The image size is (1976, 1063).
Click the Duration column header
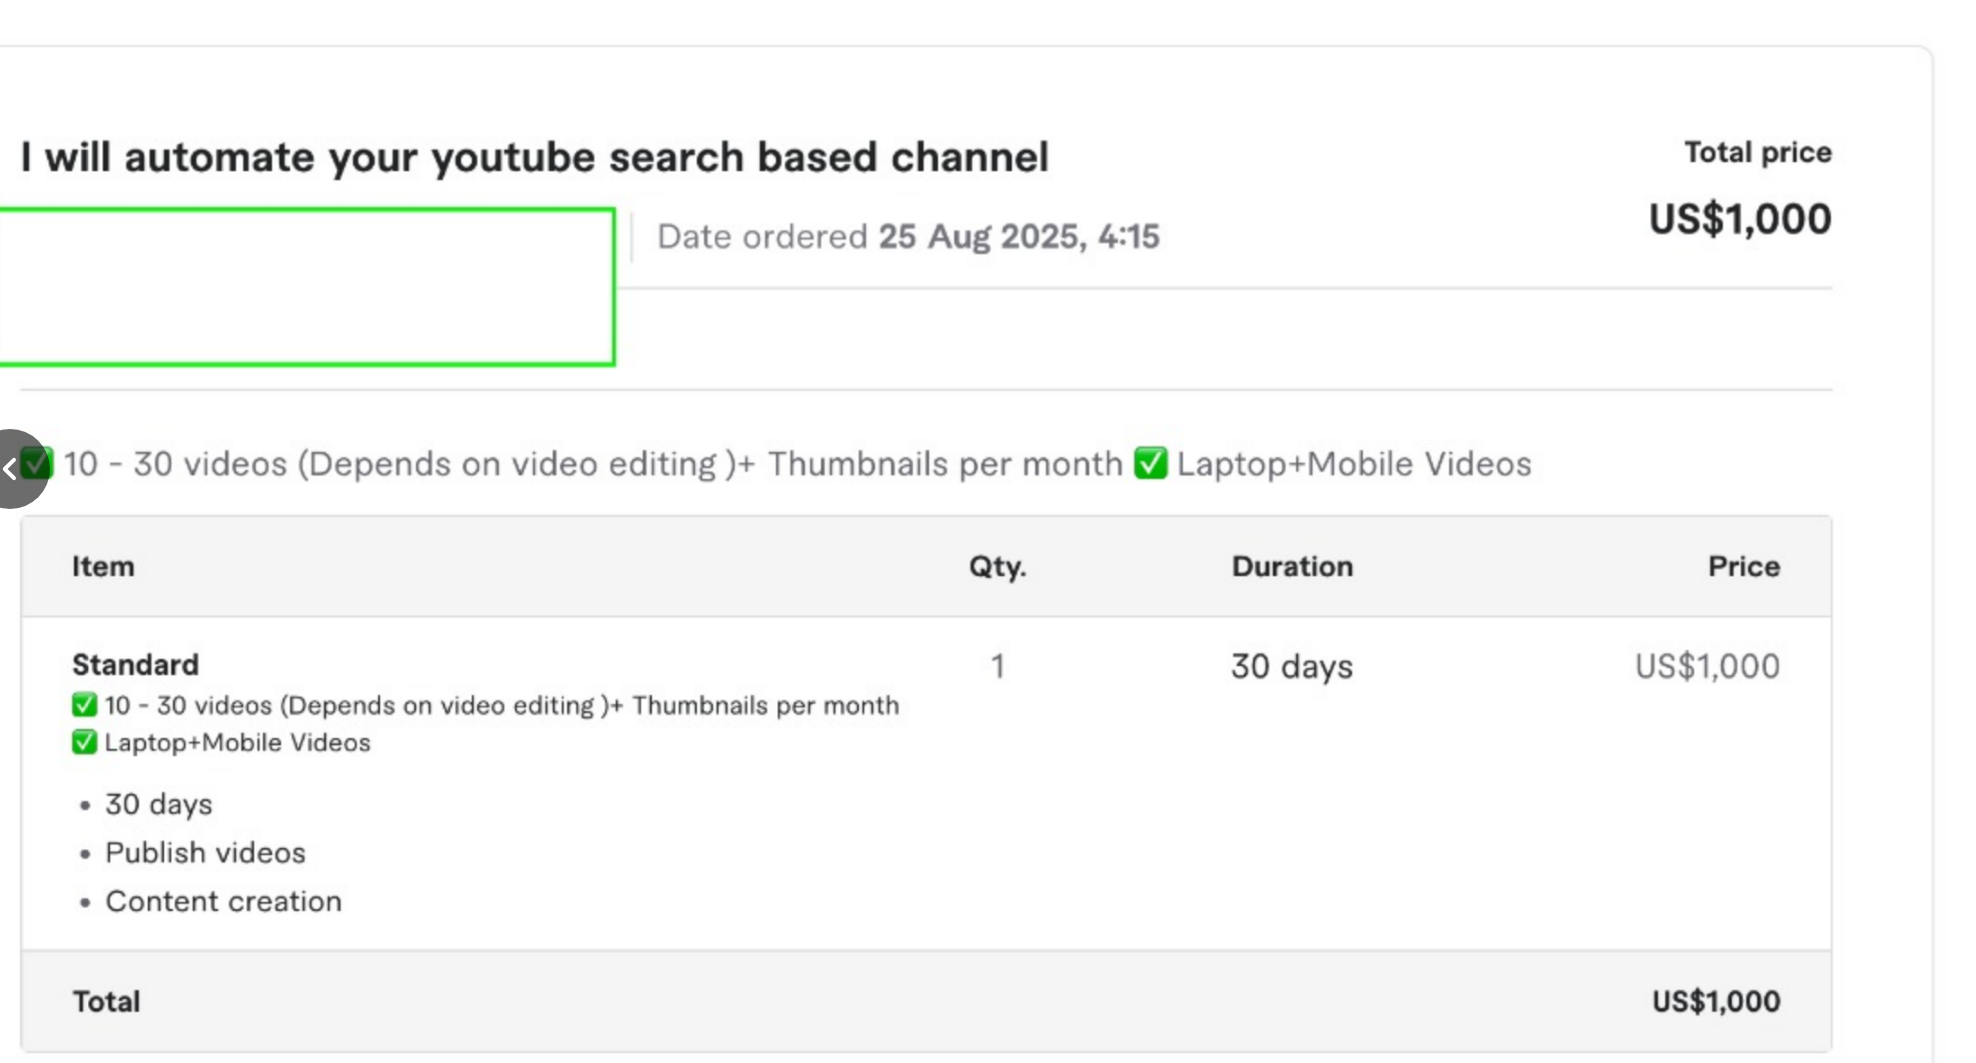click(x=1292, y=566)
